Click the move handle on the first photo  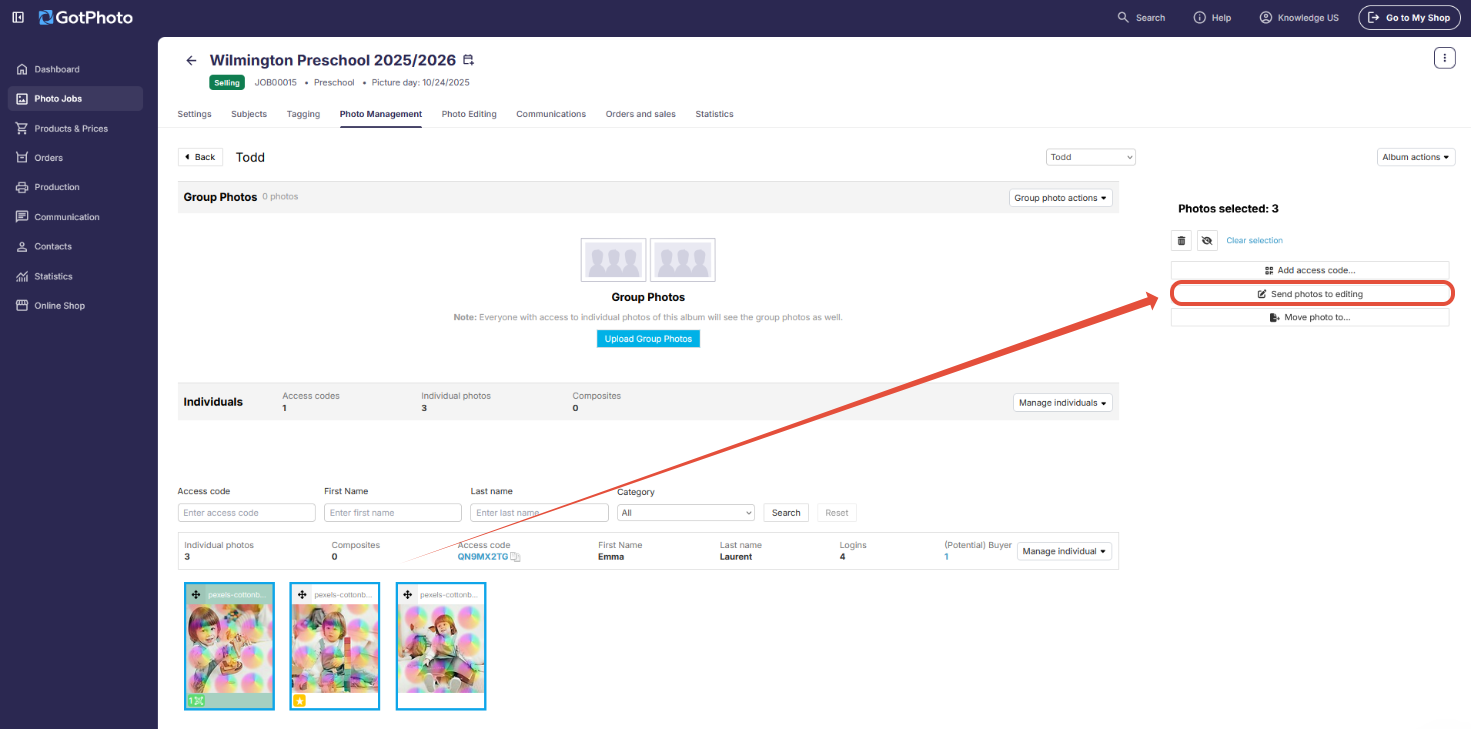(196, 594)
